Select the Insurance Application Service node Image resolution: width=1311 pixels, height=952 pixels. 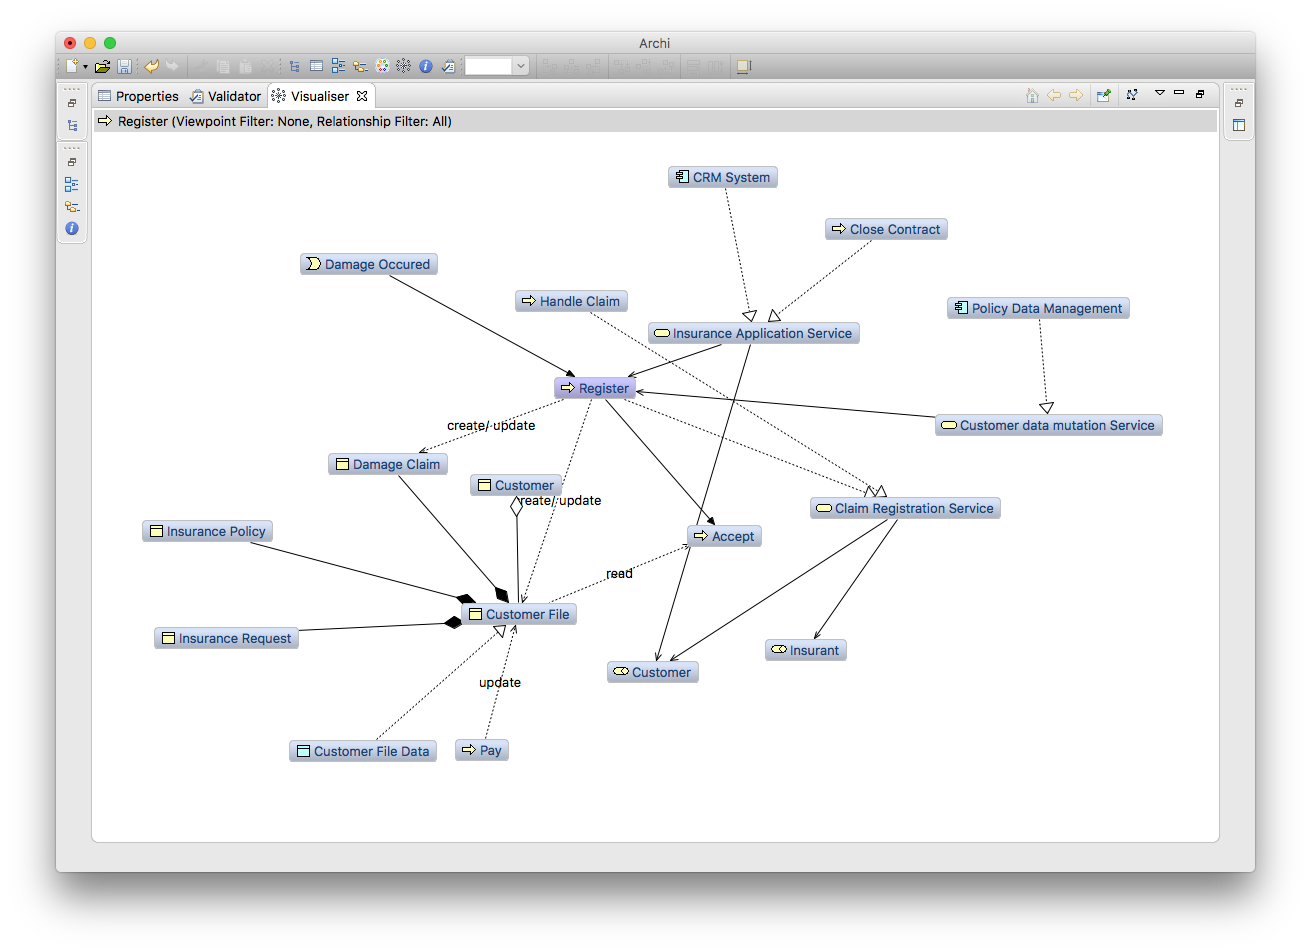(754, 333)
